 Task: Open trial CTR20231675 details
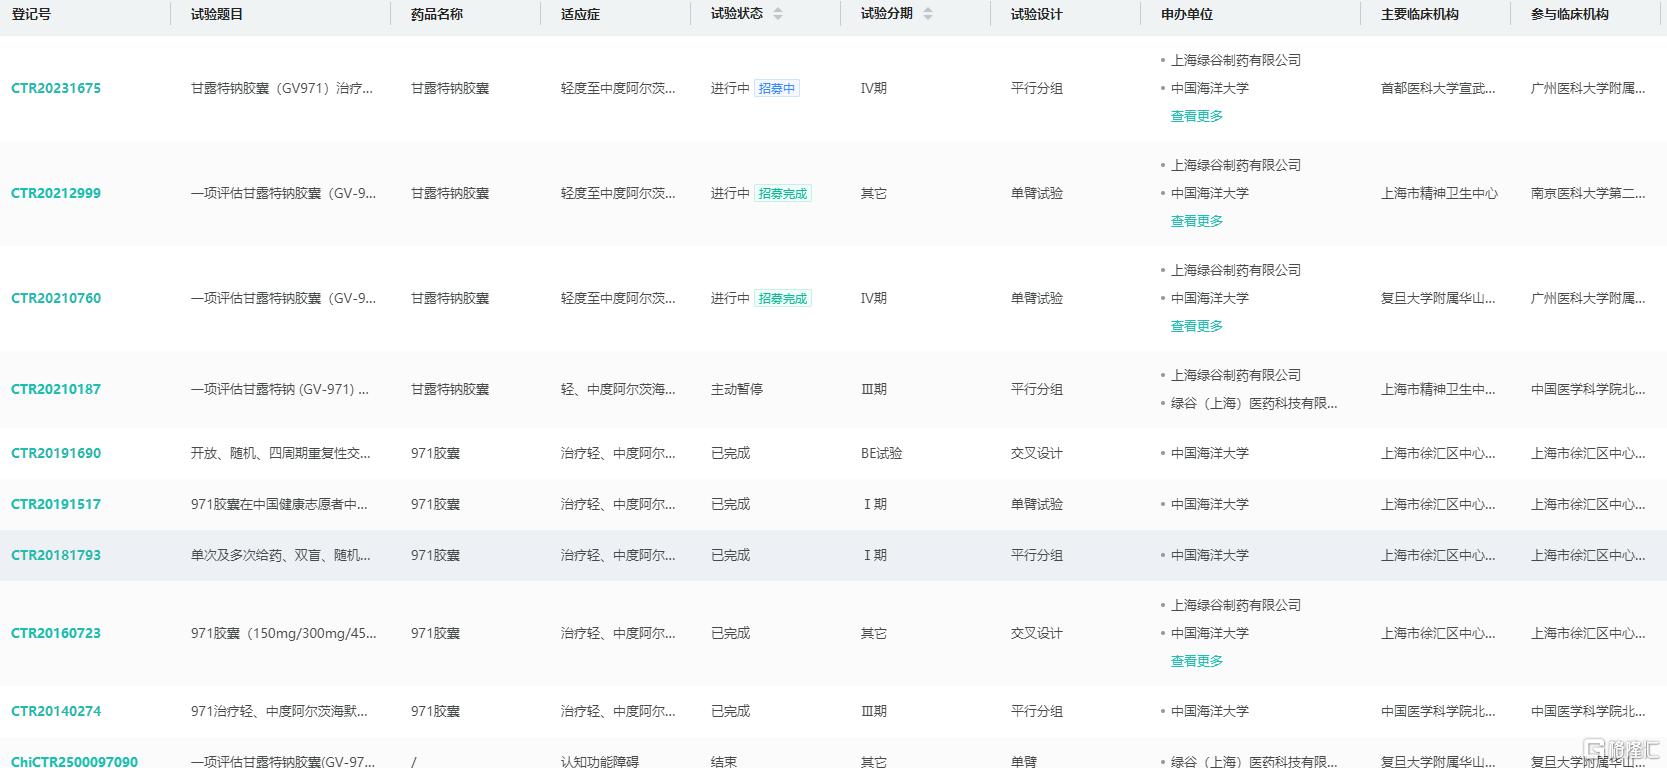pyautogui.click(x=56, y=88)
